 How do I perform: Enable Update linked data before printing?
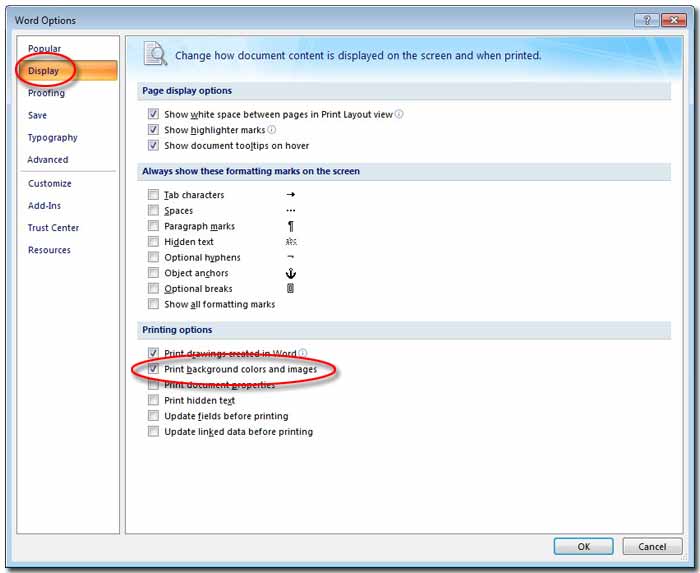click(x=153, y=431)
